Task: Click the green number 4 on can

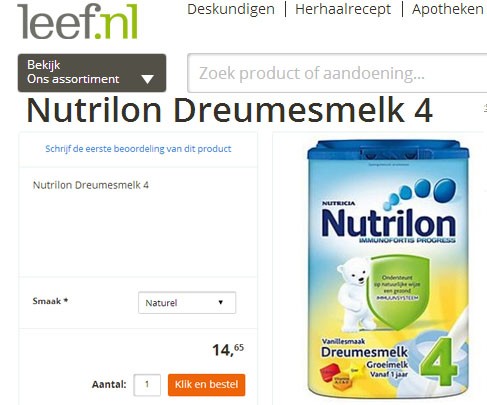Action: pos(439,361)
